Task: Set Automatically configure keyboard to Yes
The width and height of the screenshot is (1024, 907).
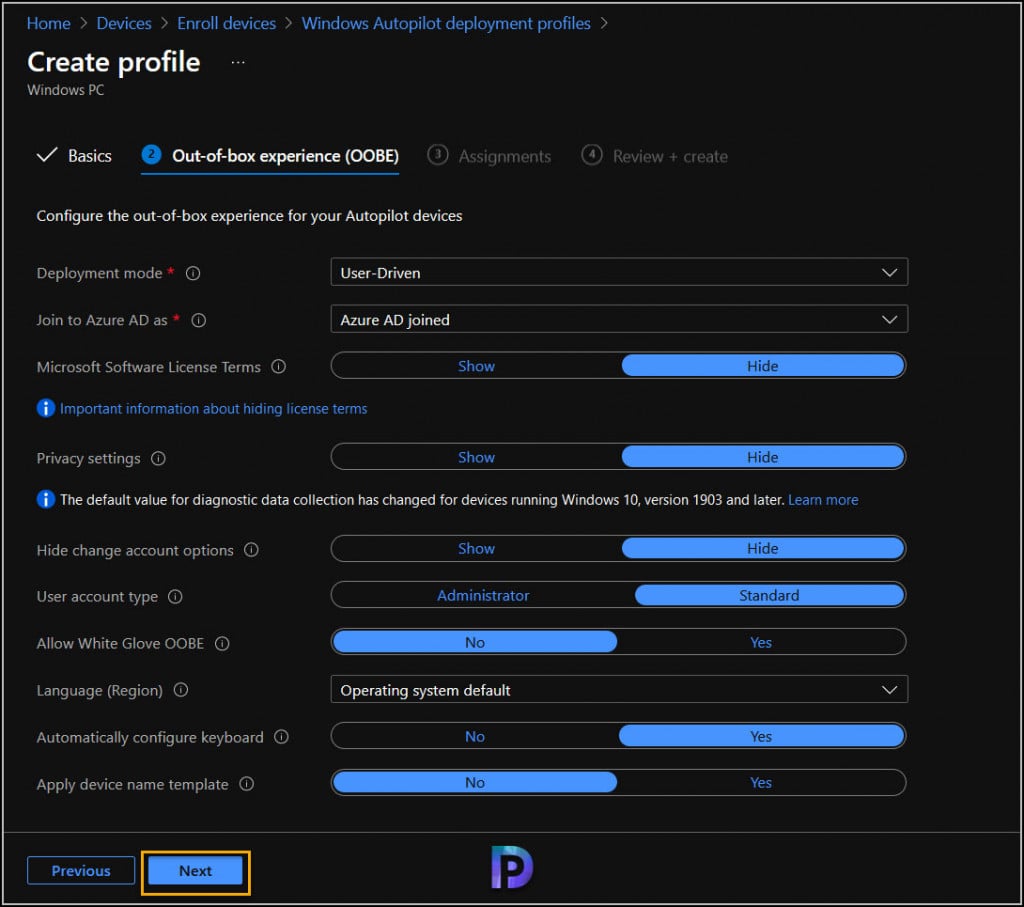Action: [x=761, y=737]
